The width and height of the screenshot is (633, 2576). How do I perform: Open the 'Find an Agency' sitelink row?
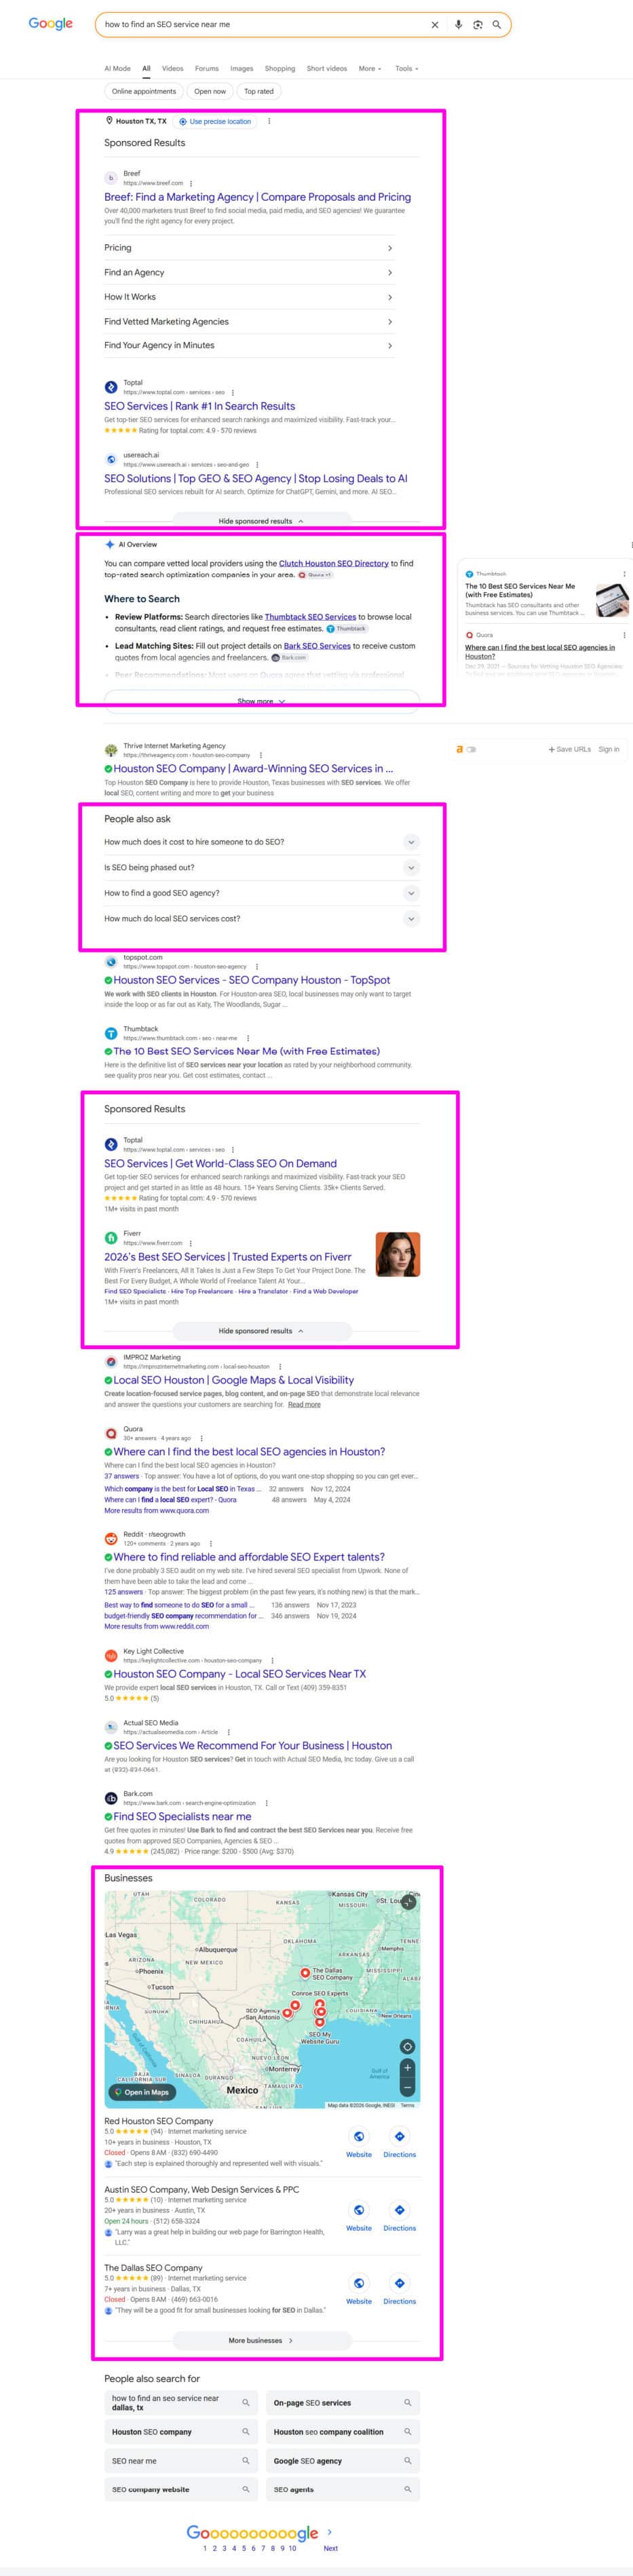pos(248,272)
